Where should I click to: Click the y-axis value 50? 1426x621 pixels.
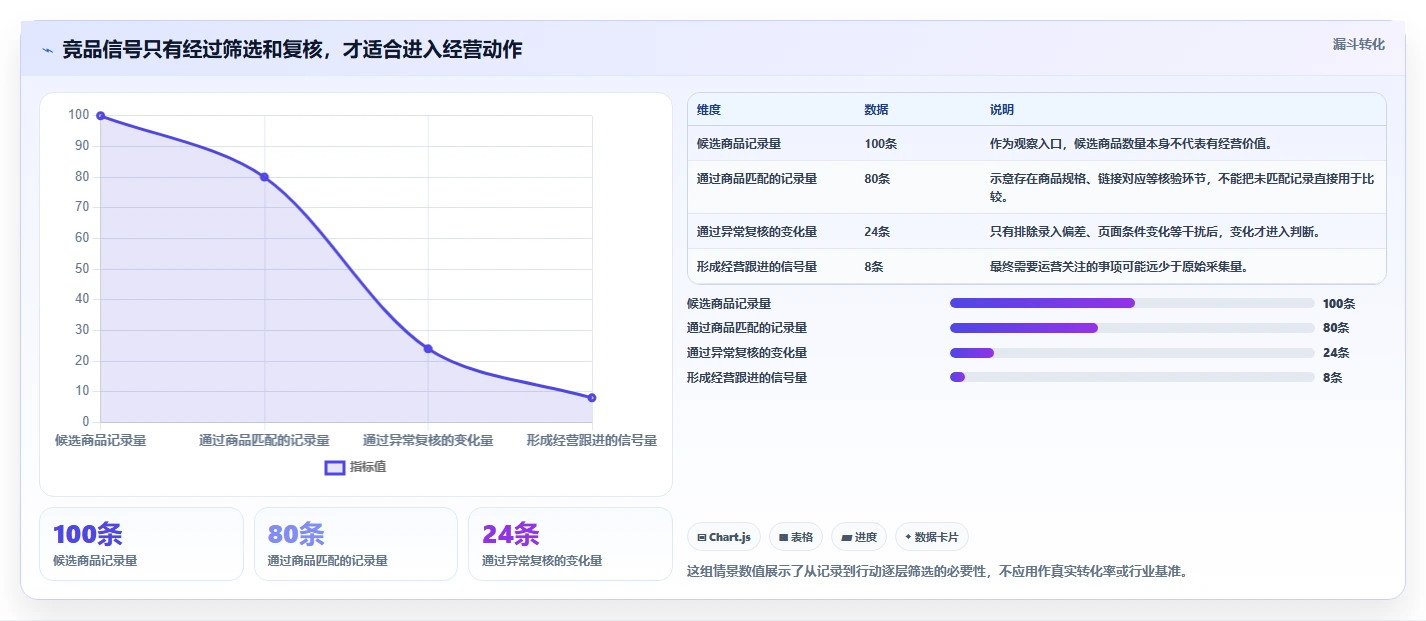click(x=82, y=269)
